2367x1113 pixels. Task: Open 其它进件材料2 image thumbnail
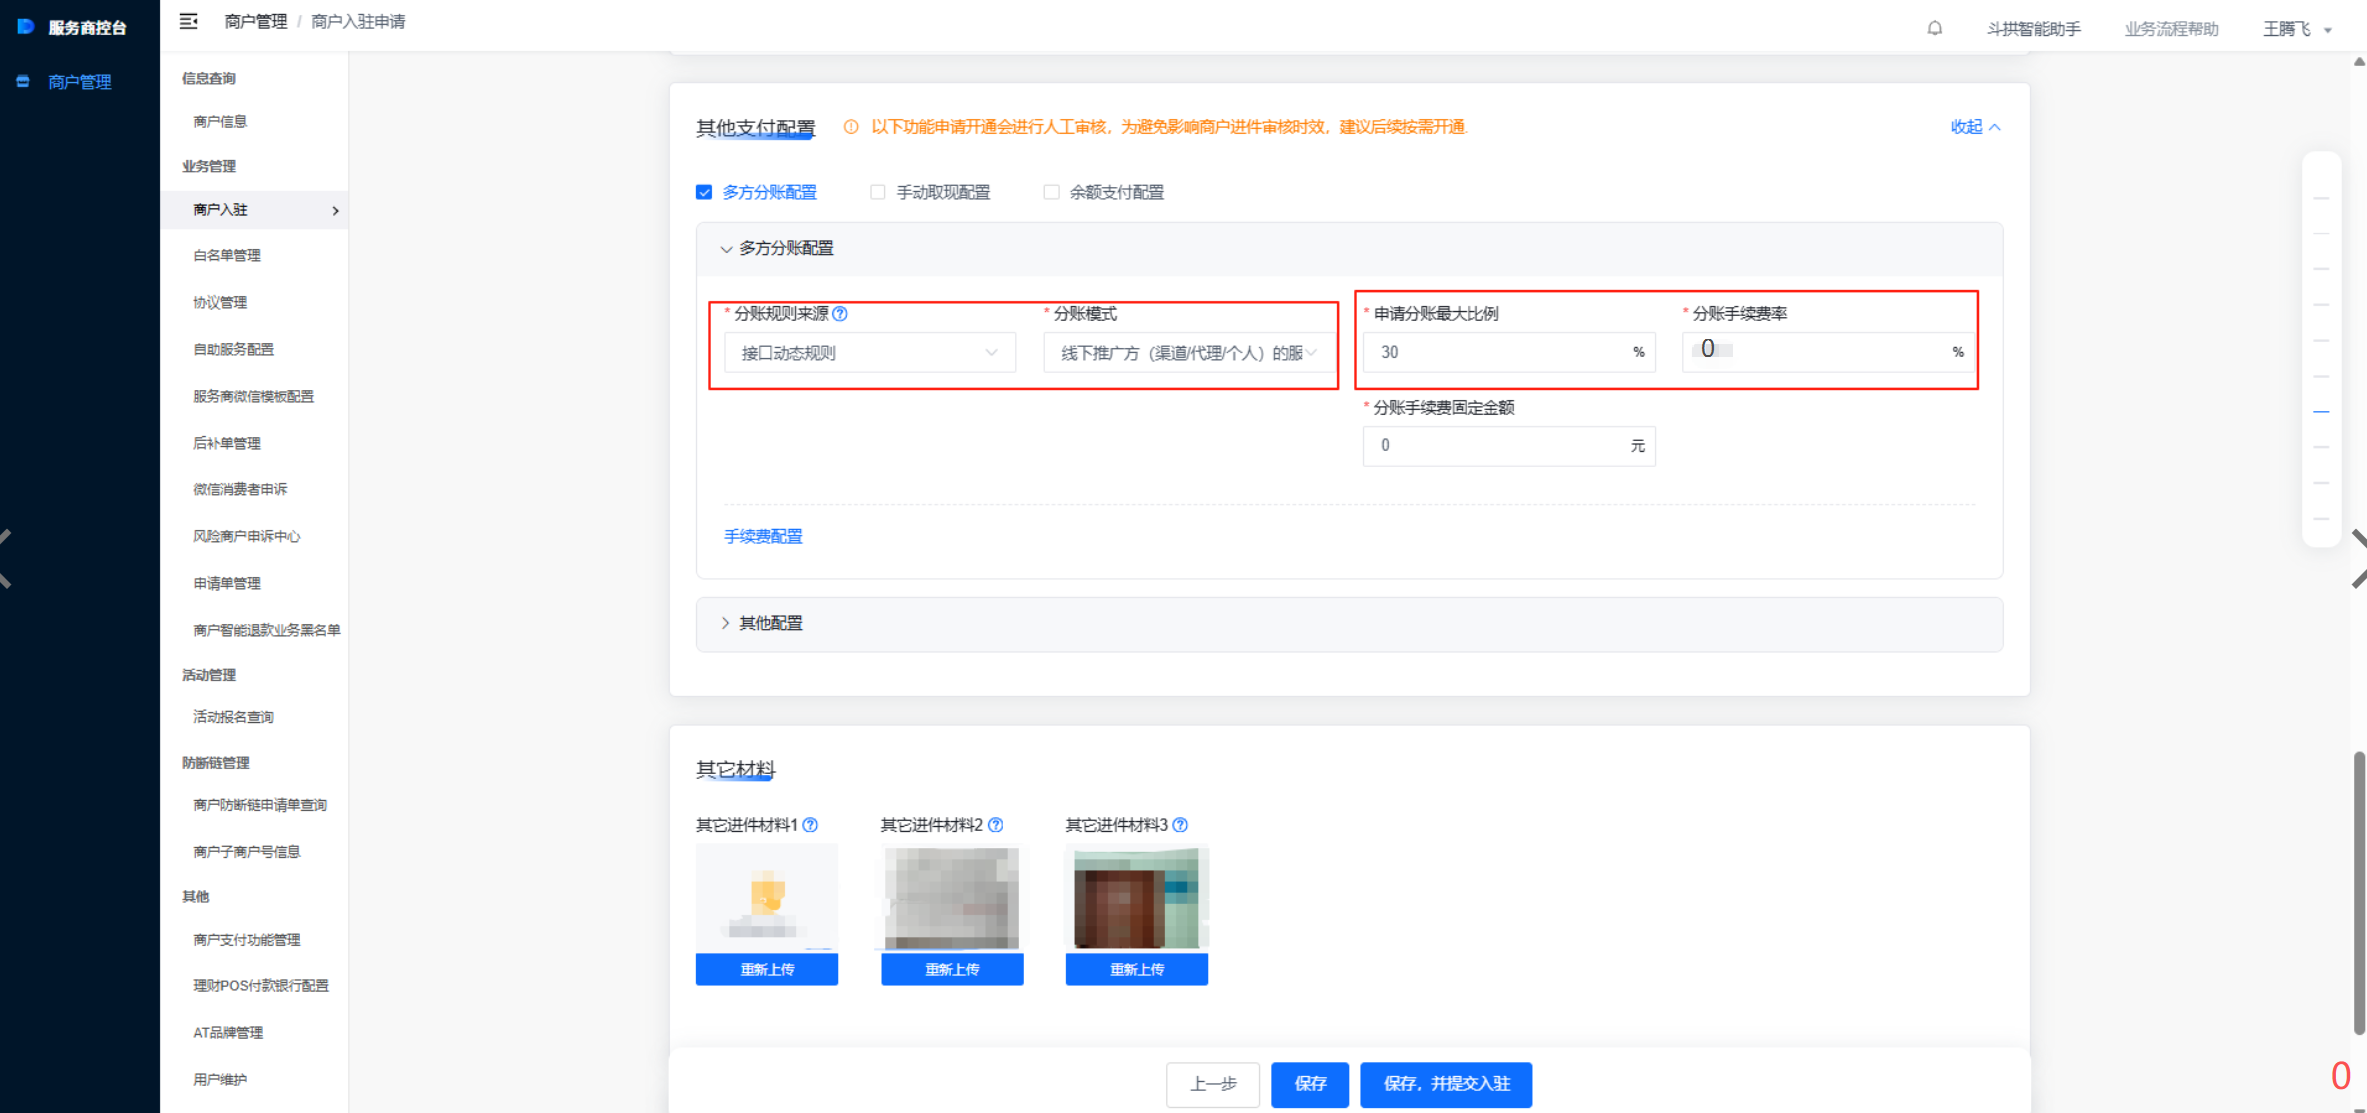point(952,897)
